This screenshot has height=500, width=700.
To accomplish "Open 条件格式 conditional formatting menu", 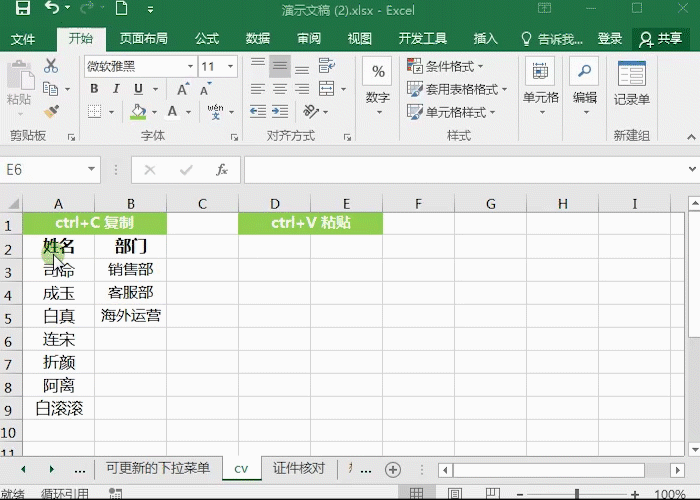I will coord(445,67).
